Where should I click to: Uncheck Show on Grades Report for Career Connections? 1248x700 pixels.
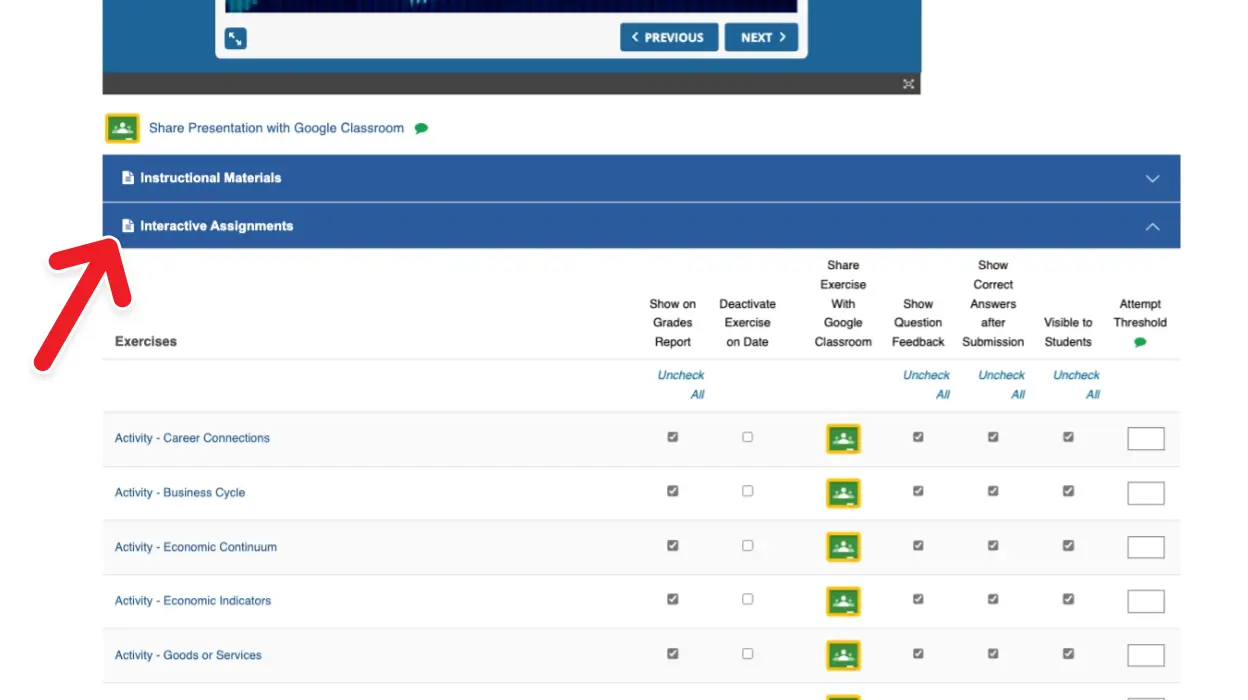[x=672, y=437]
